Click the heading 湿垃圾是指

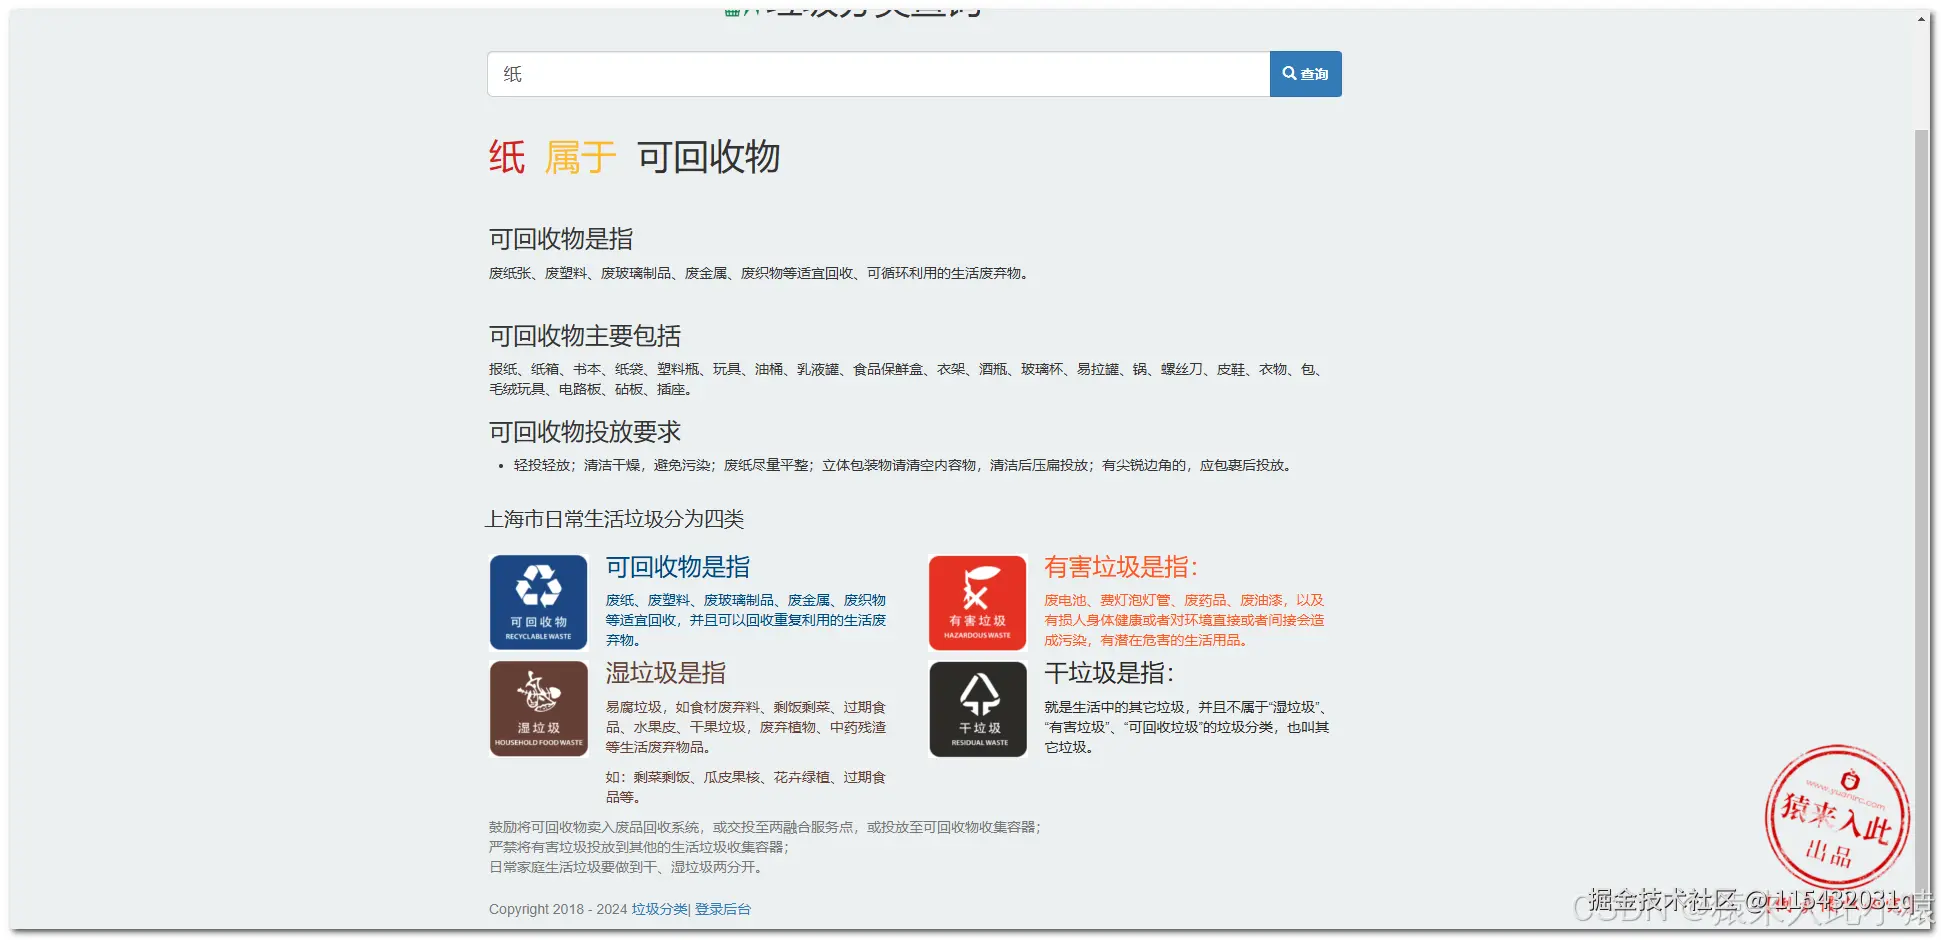(x=666, y=673)
